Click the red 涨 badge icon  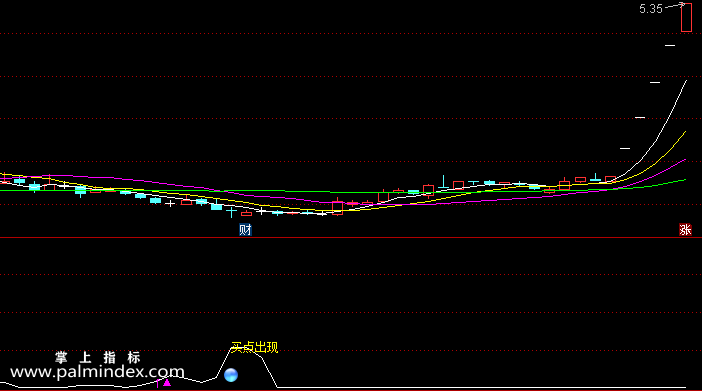(685, 230)
